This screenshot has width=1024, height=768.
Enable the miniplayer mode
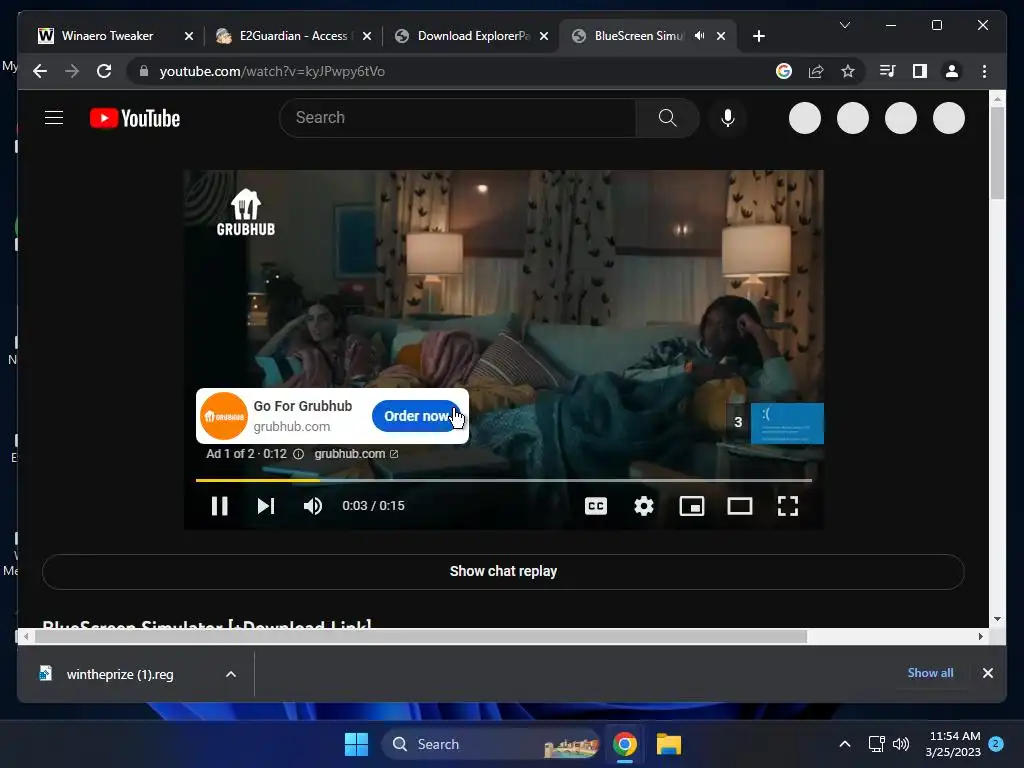coord(692,506)
